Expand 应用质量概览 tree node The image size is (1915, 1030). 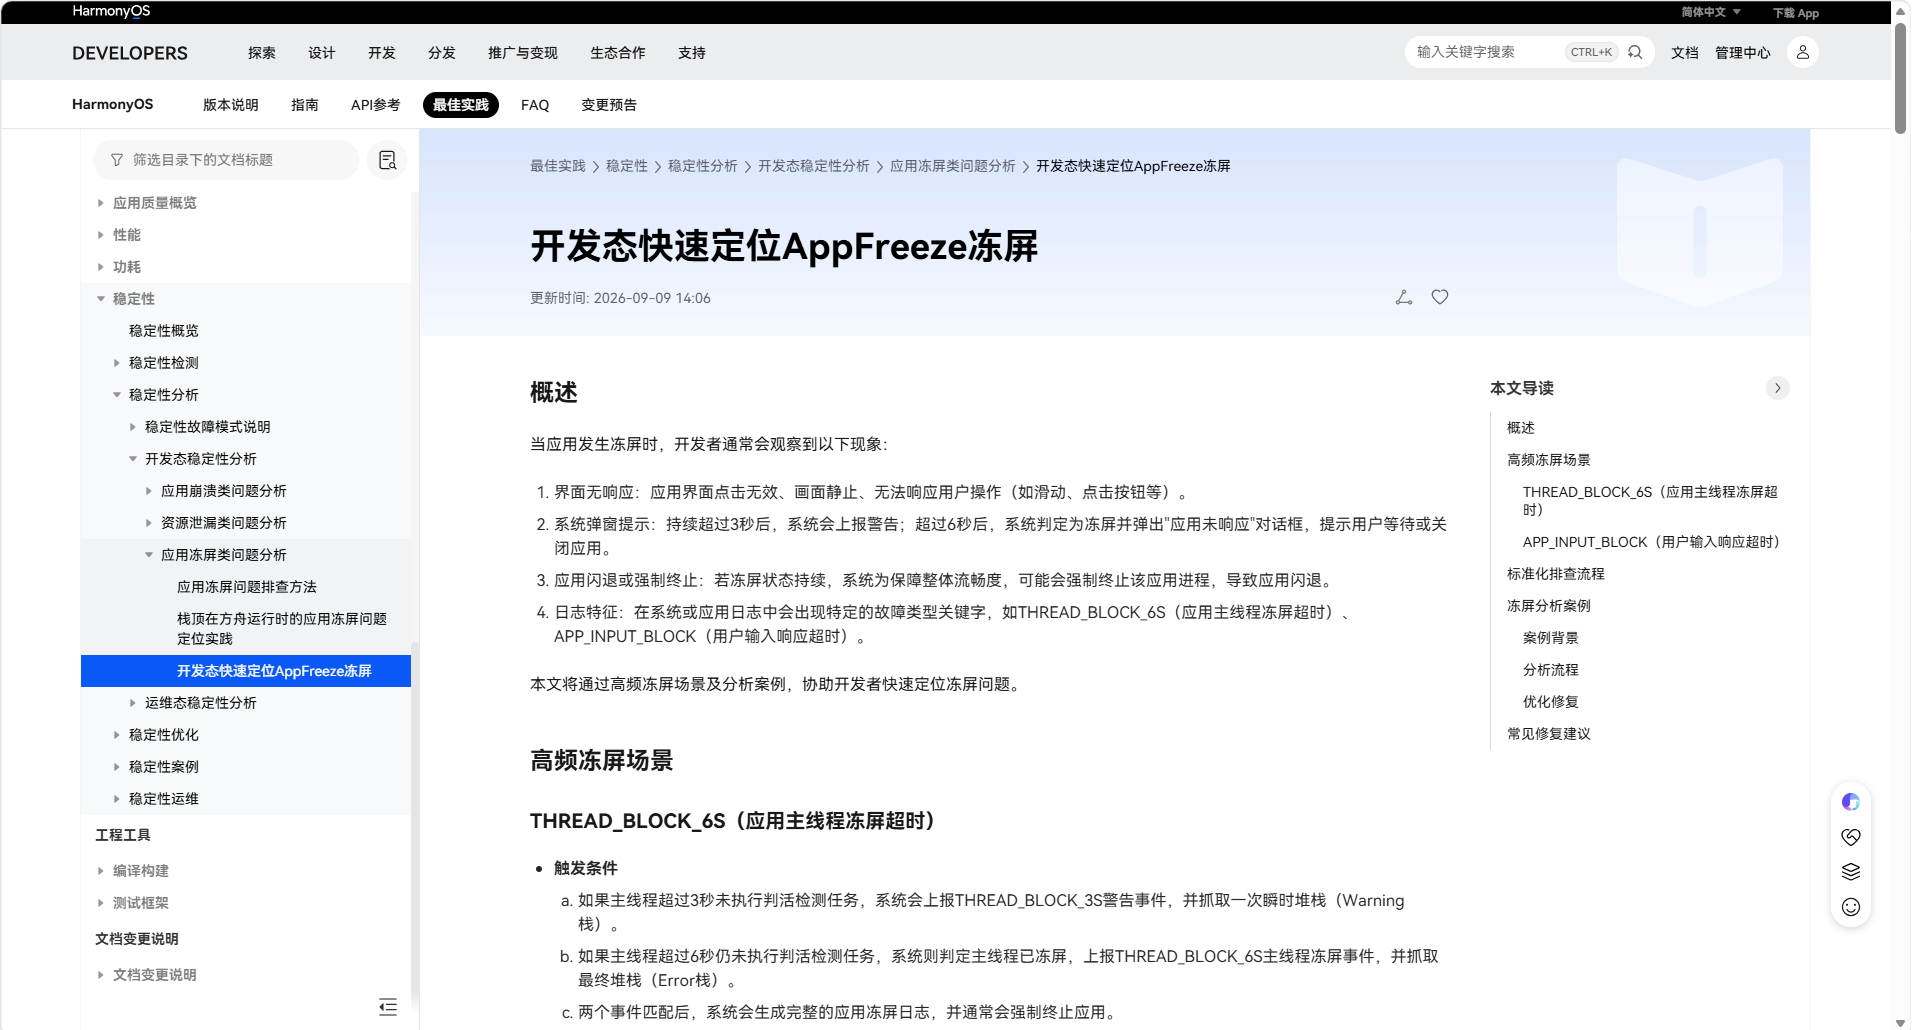100,203
